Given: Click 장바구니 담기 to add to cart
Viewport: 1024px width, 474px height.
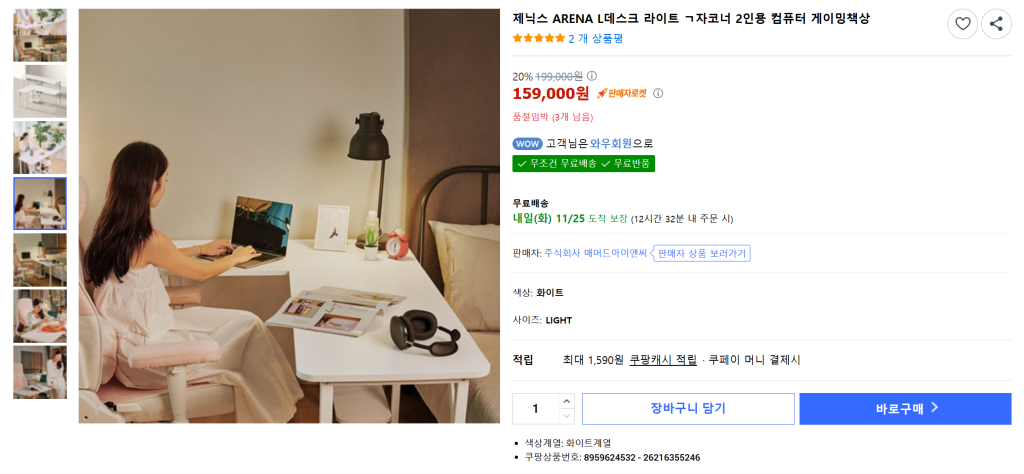Looking at the screenshot, I should click(688, 409).
